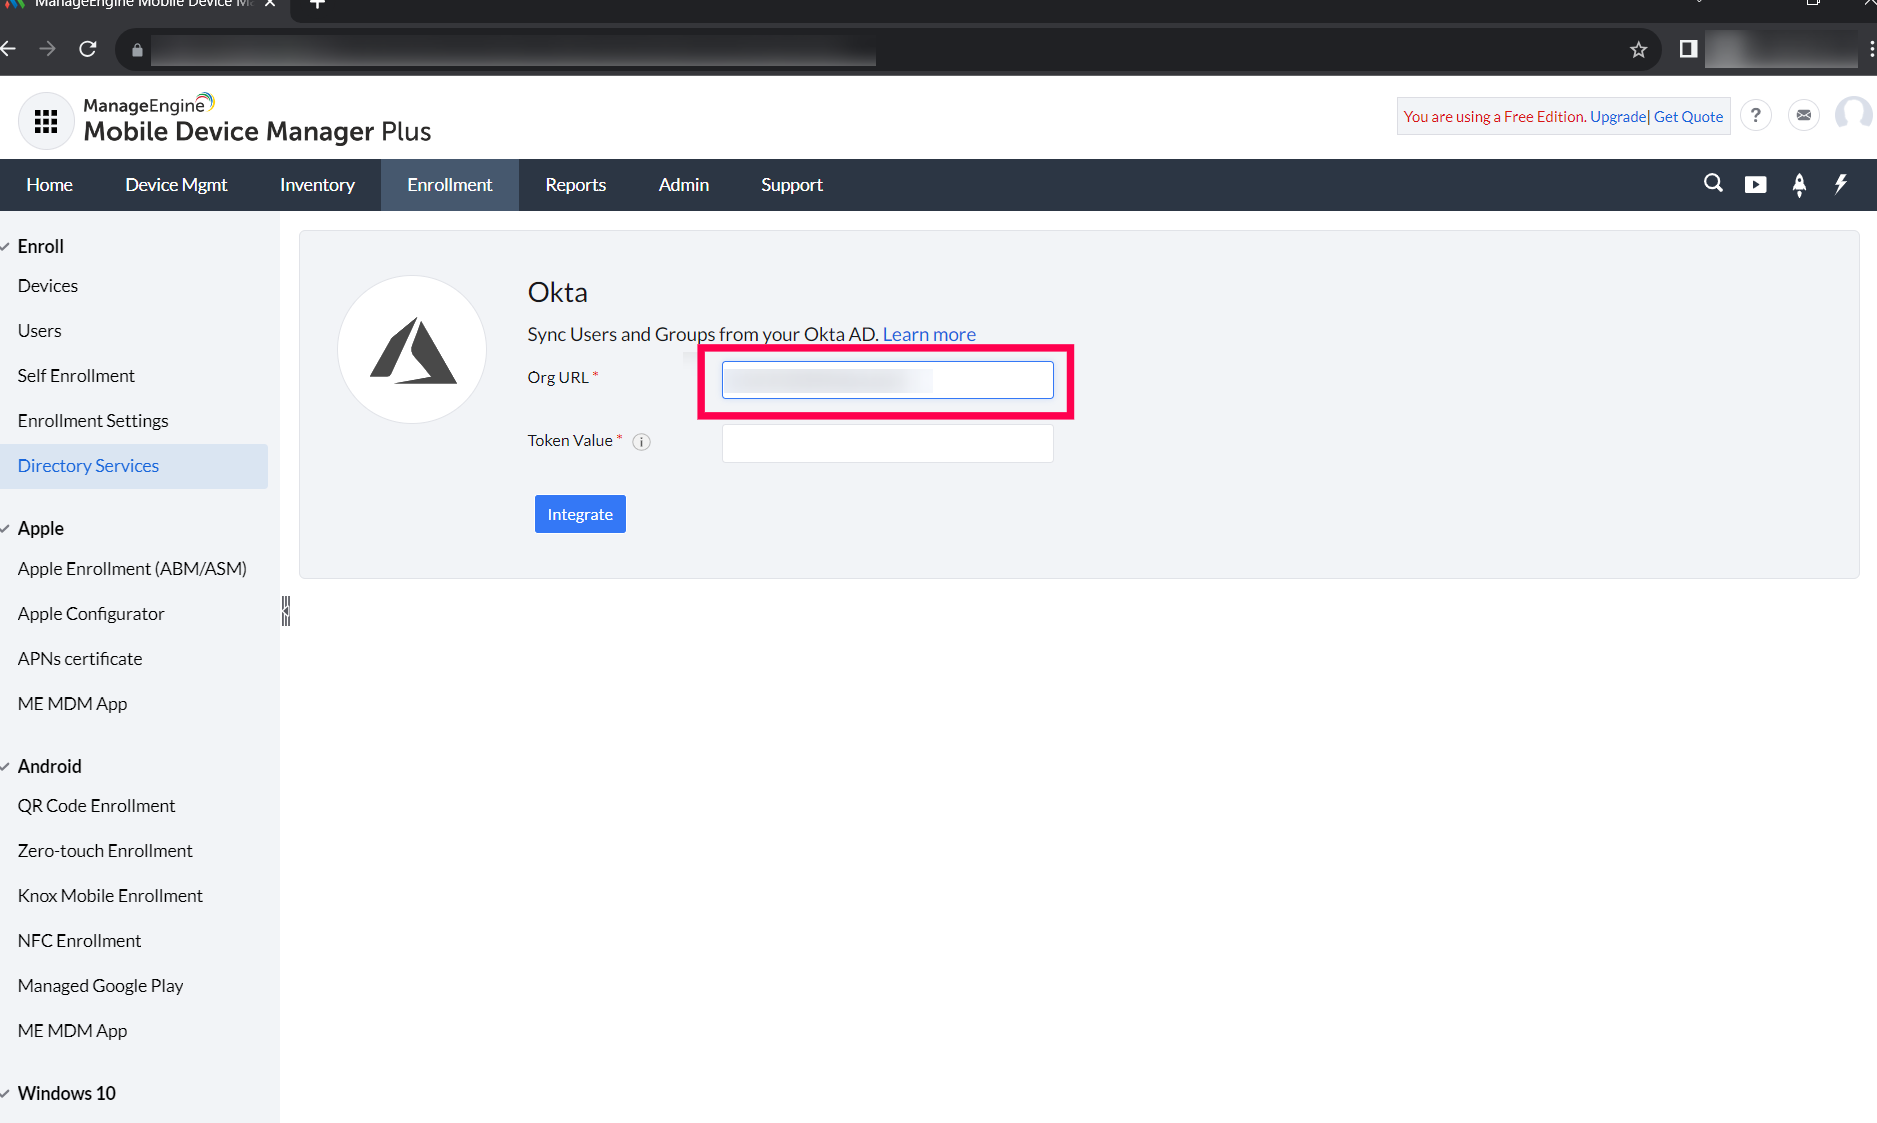This screenshot has height=1123, width=1877.
Task: Click the rocket quick-start icon
Action: pyautogui.click(x=1799, y=184)
